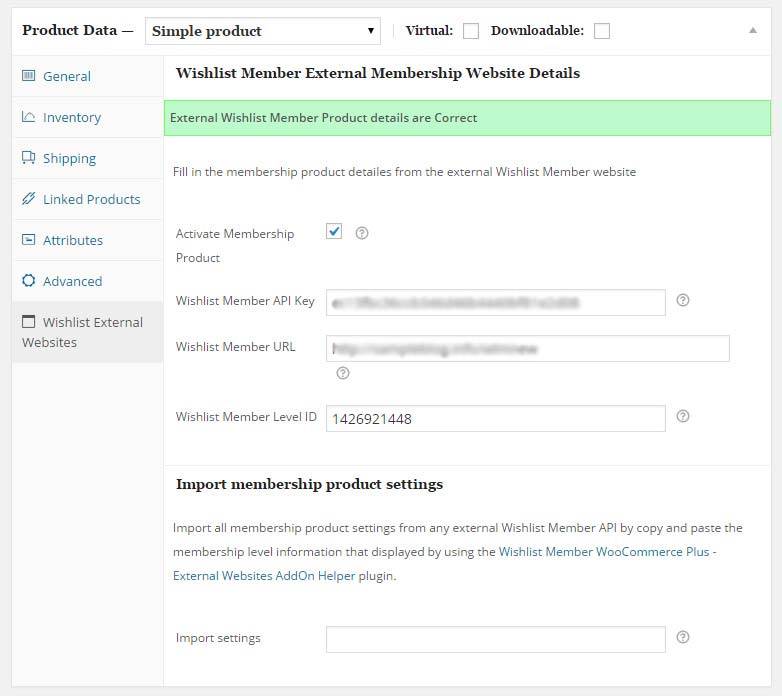
Task: Open the Simple product type dropdown
Action: pos(263,31)
